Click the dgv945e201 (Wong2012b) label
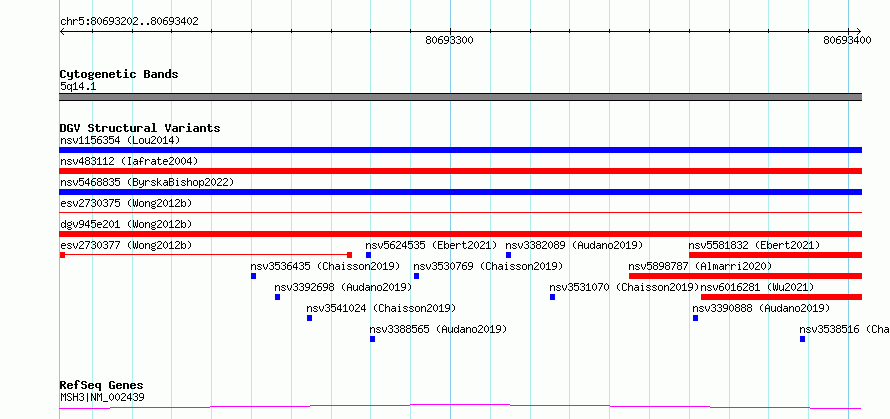The height and width of the screenshot is (419, 890). [126, 224]
